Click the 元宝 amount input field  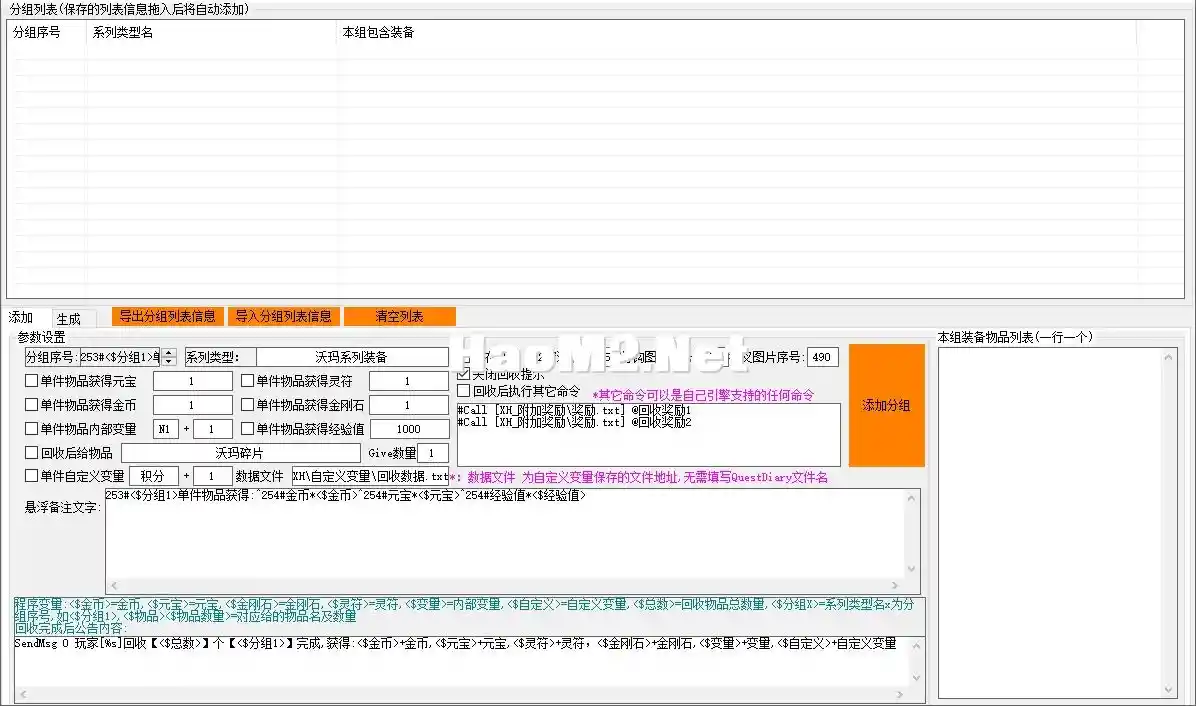(192, 381)
